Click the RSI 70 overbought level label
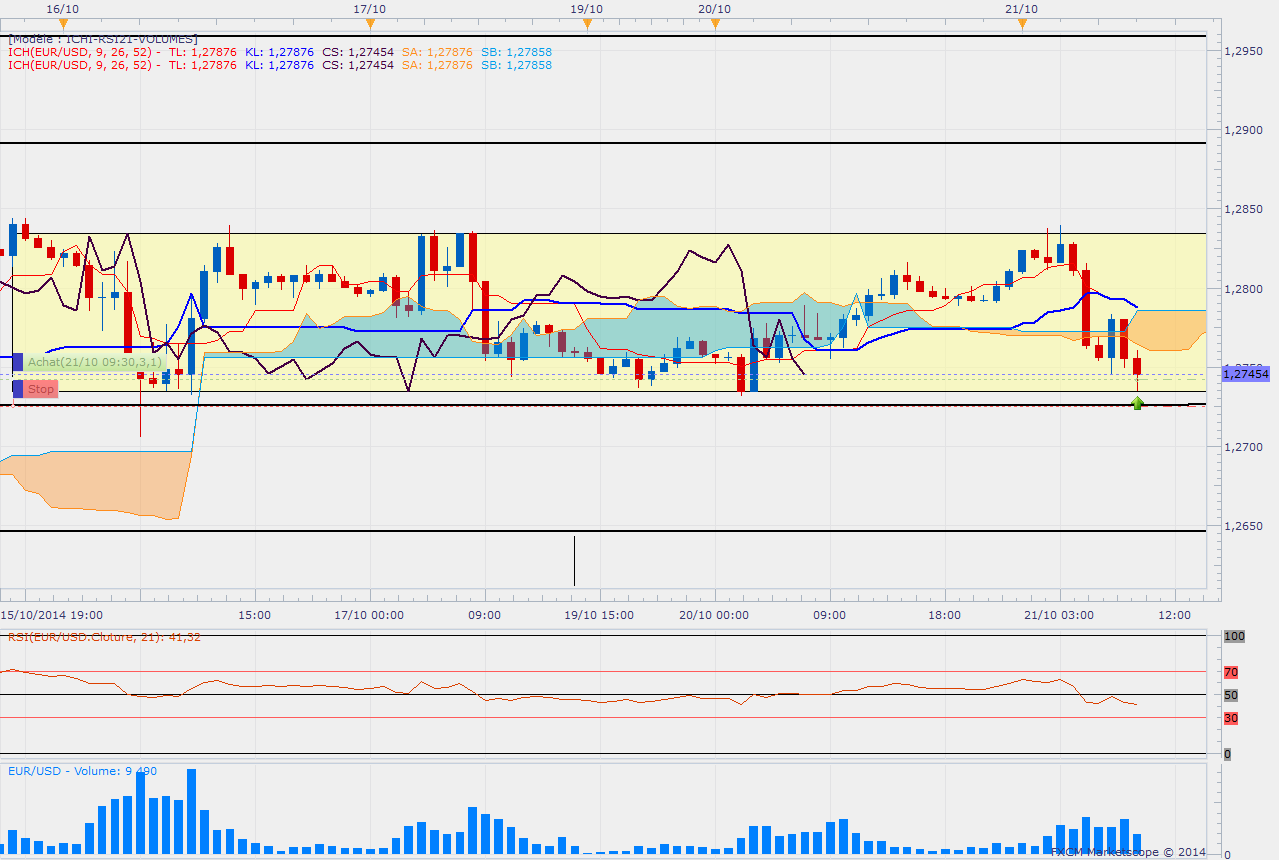This screenshot has width=1279, height=860. coord(1231,673)
